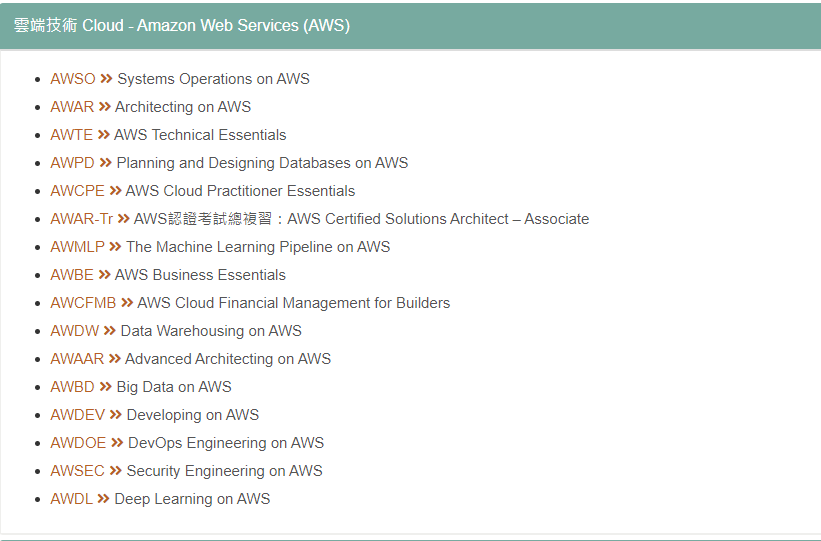Click the double-chevron icon beside AWCFMB
Screen dimensions: 821x541
coord(127,303)
